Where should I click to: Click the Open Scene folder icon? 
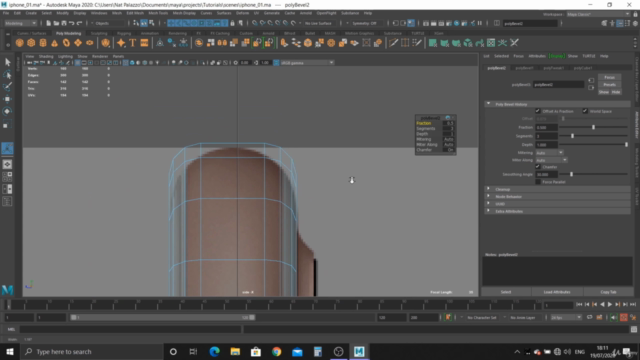pyautogui.click(x=56, y=23)
